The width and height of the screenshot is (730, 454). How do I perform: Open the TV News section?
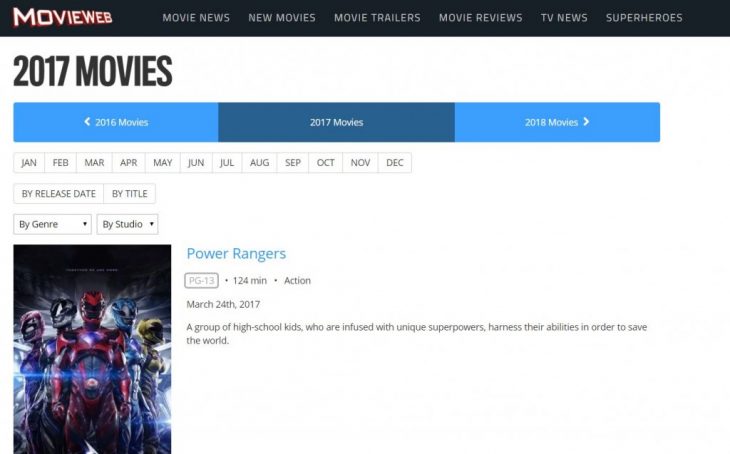point(564,18)
